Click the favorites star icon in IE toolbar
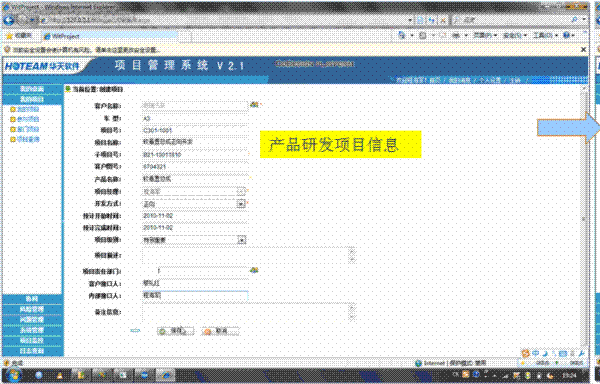The image size is (600, 384). [9, 36]
